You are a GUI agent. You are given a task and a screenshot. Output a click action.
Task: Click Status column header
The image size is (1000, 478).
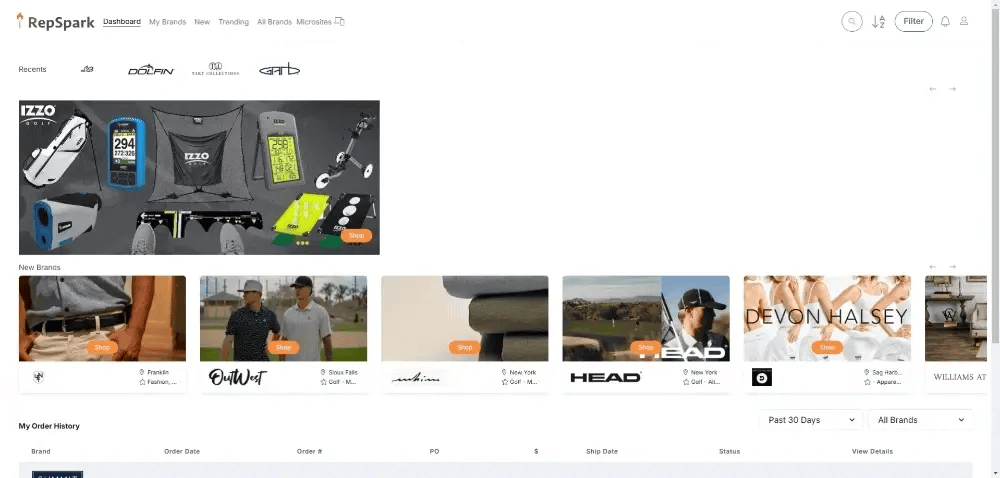pyautogui.click(x=730, y=451)
